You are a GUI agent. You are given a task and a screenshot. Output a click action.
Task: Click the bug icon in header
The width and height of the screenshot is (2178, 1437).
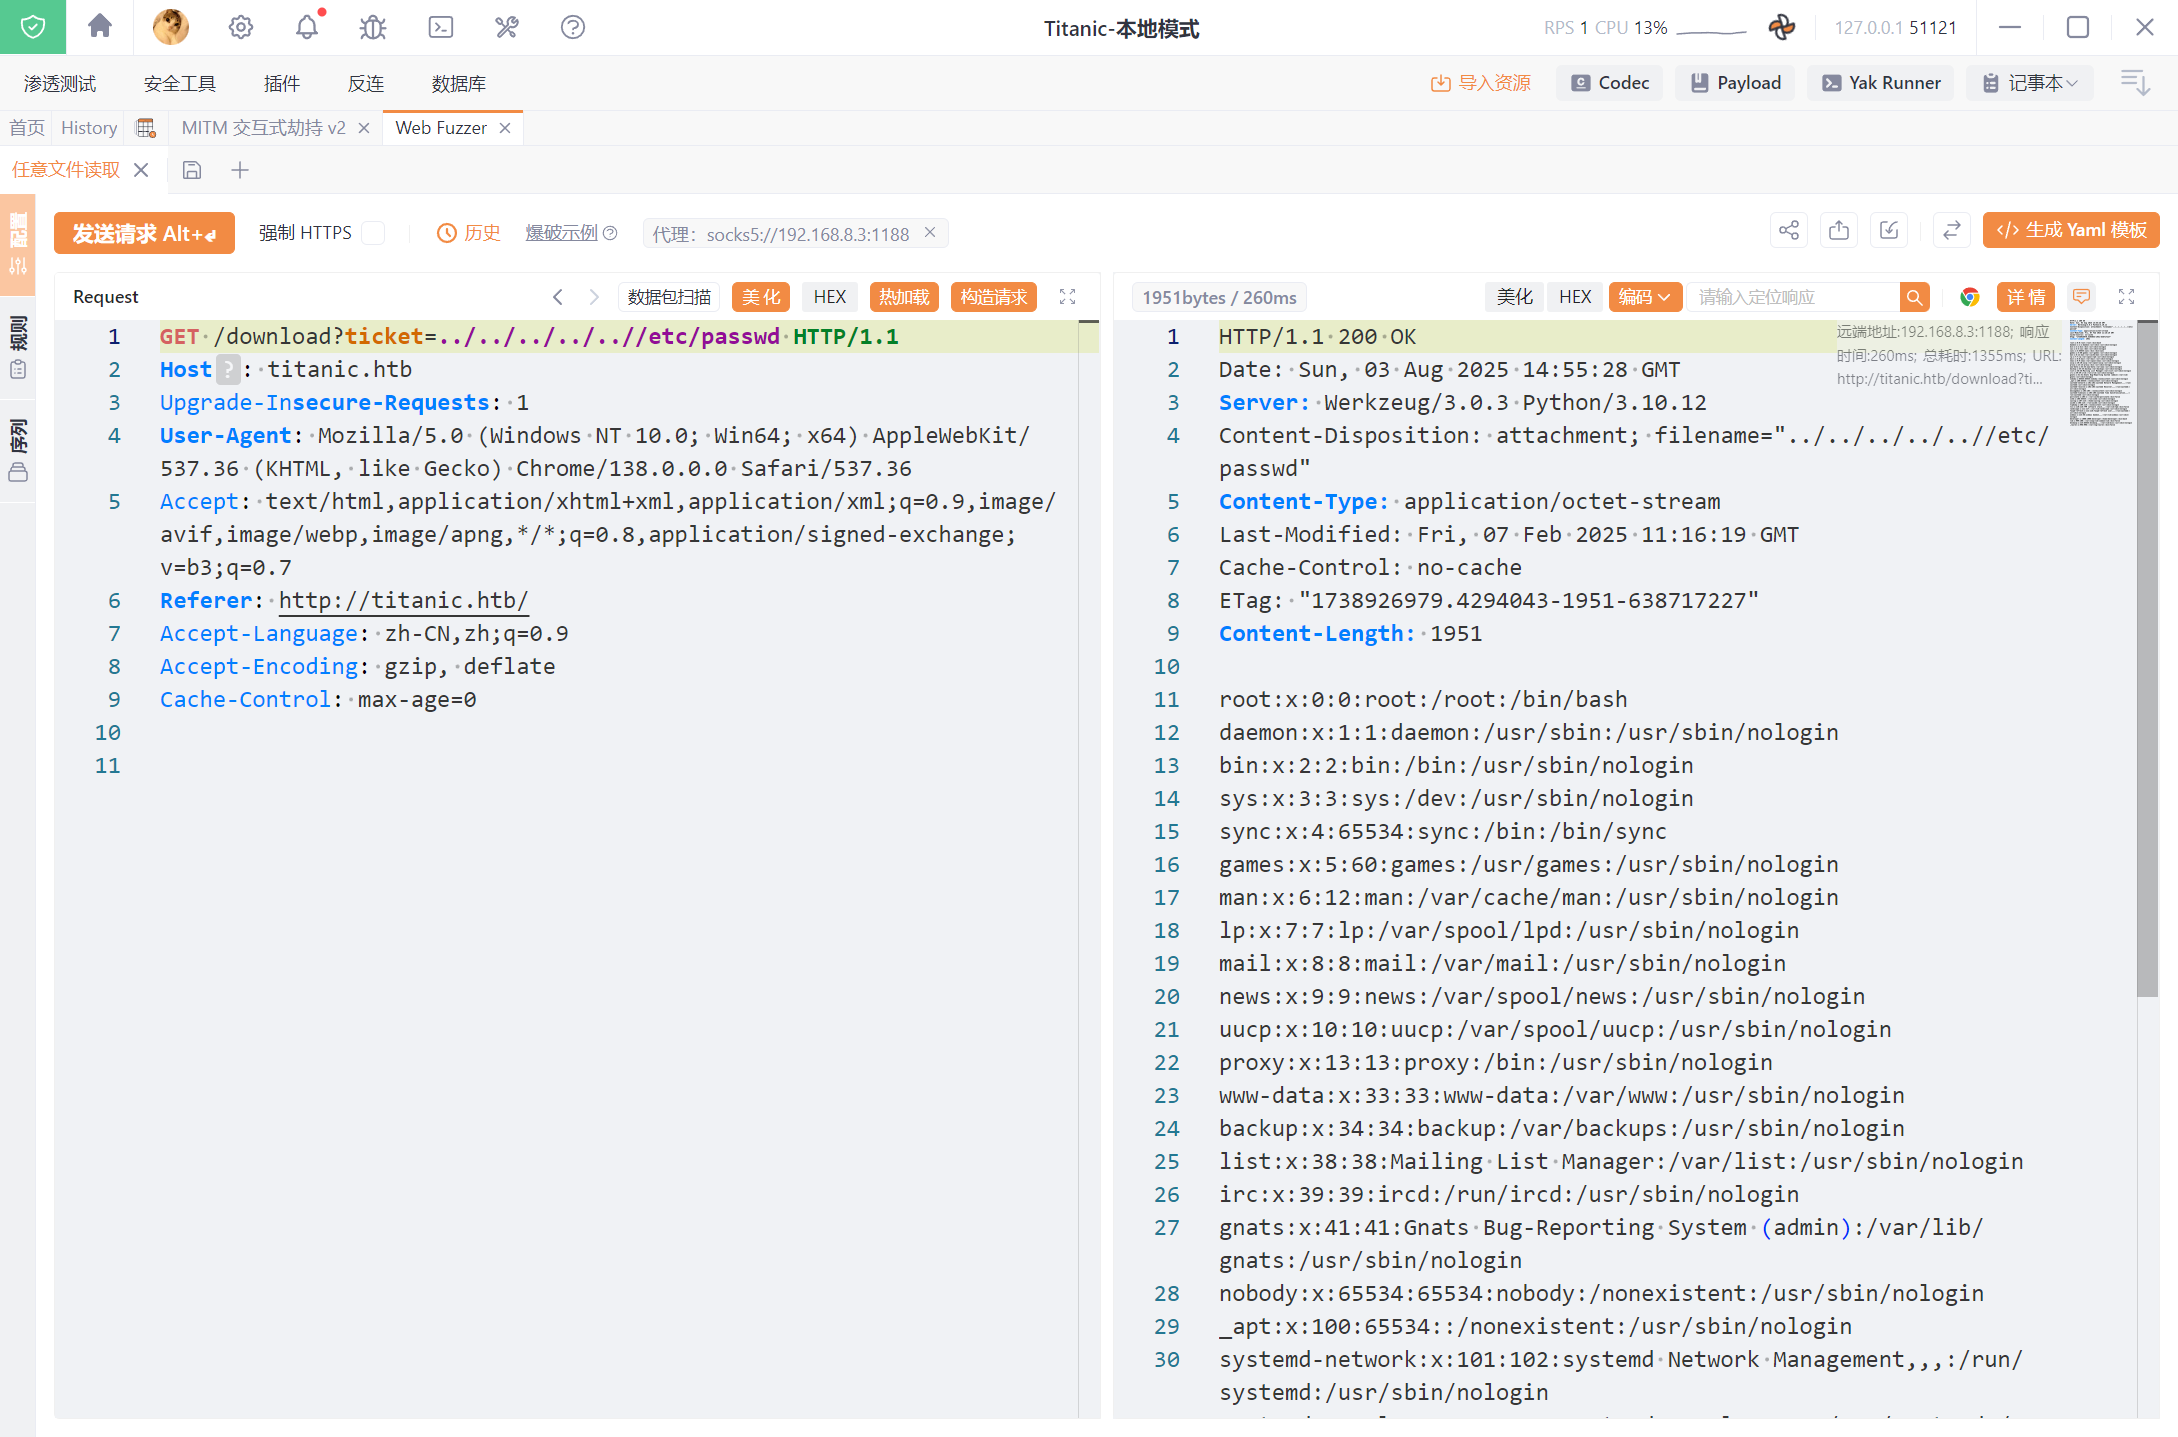click(x=373, y=27)
